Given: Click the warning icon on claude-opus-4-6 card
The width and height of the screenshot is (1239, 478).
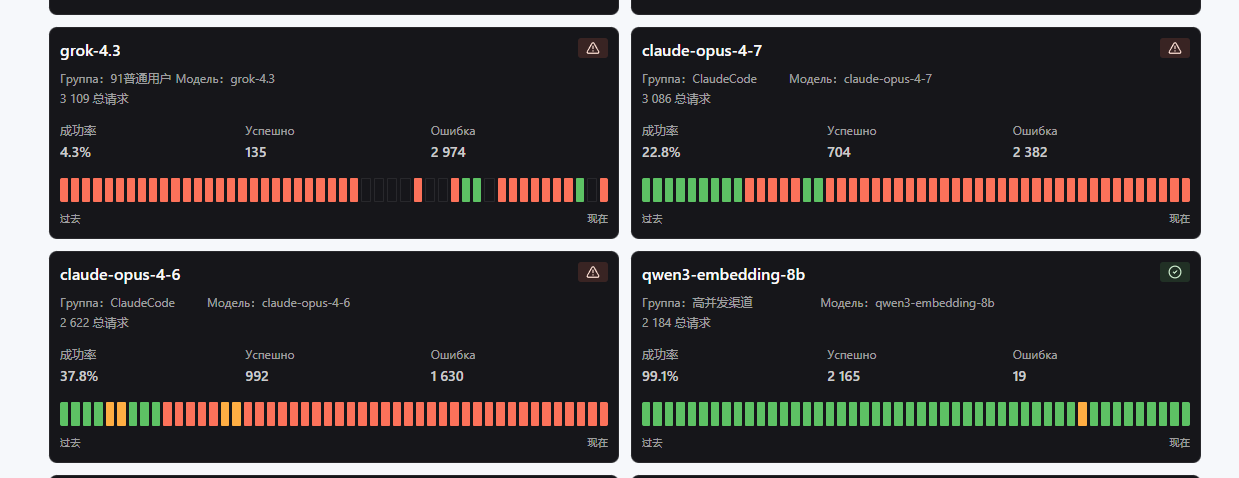Looking at the screenshot, I should 593,272.
